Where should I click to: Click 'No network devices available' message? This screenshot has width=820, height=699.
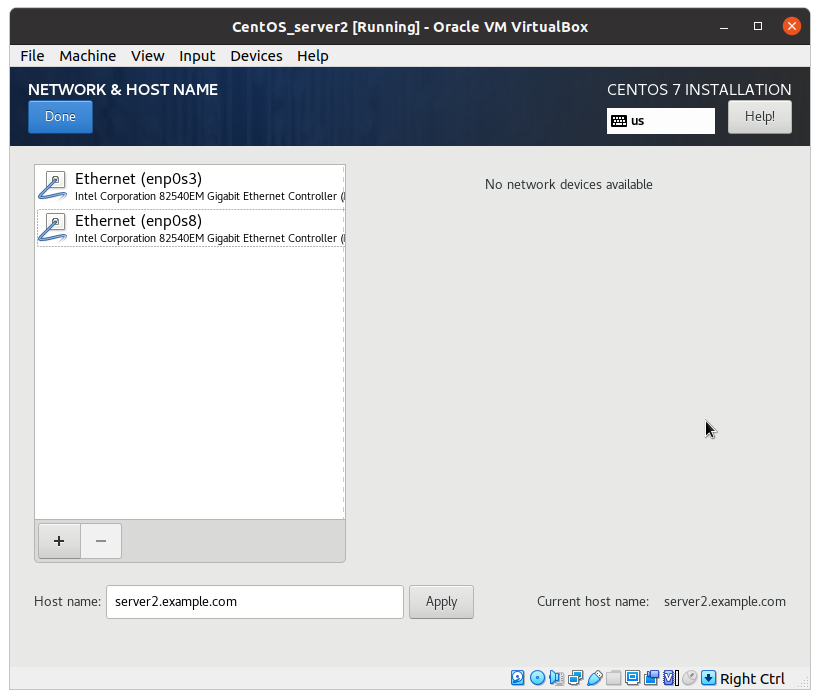tap(568, 185)
